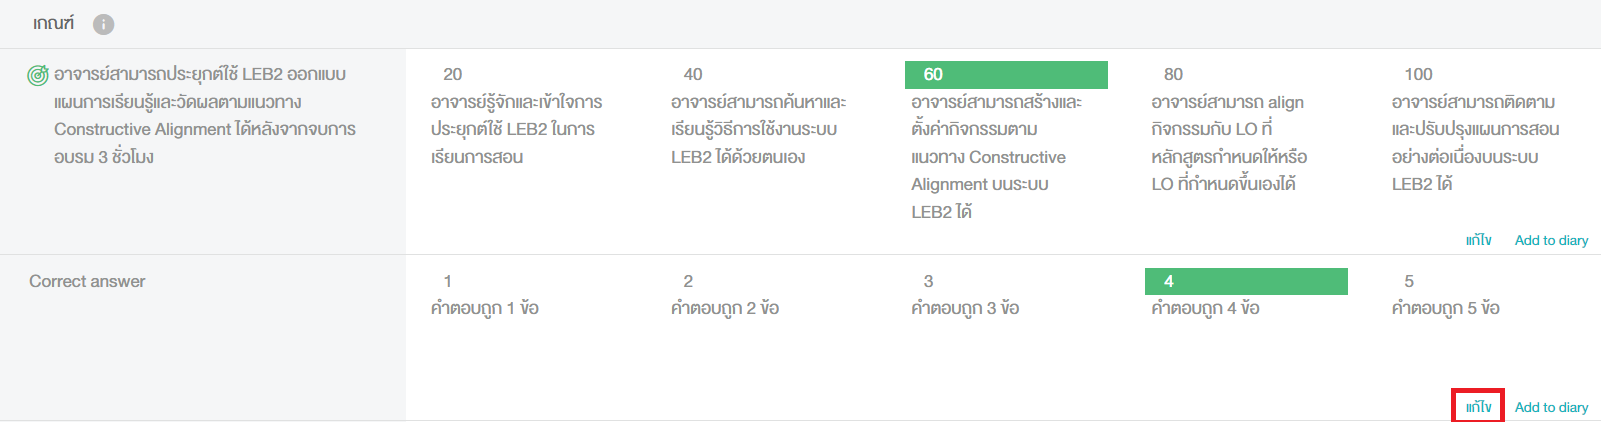Choose Correct answer level 5
Image resolution: width=1601 pixels, height=422 pixels.
coord(1486,295)
